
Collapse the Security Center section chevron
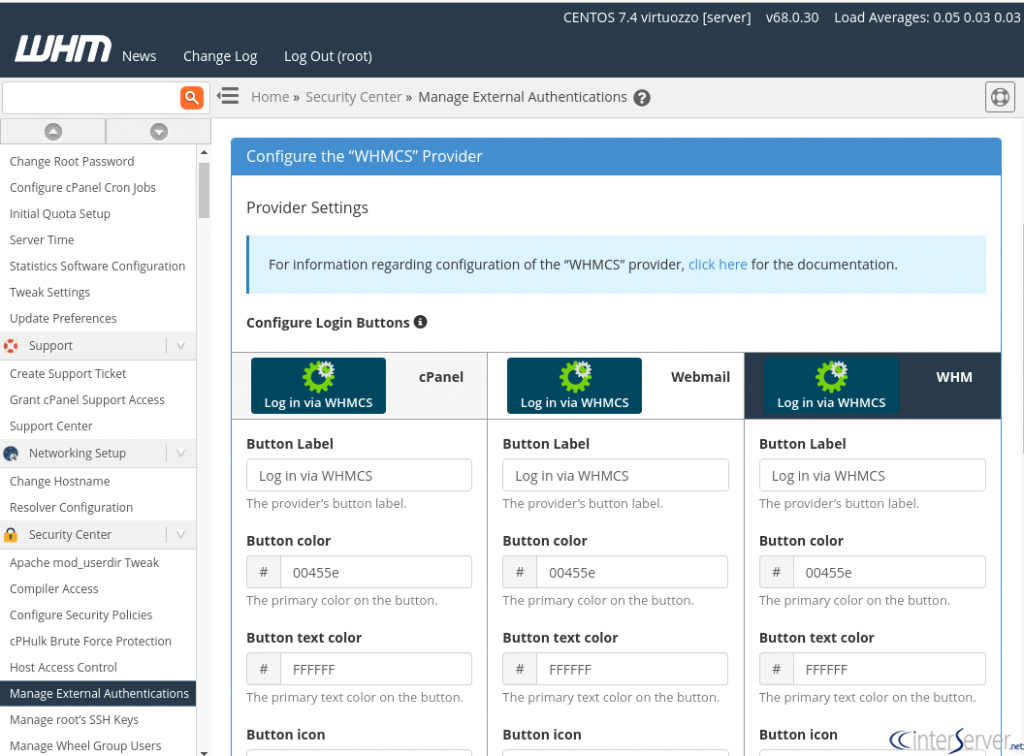pyautogui.click(x=181, y=535)
